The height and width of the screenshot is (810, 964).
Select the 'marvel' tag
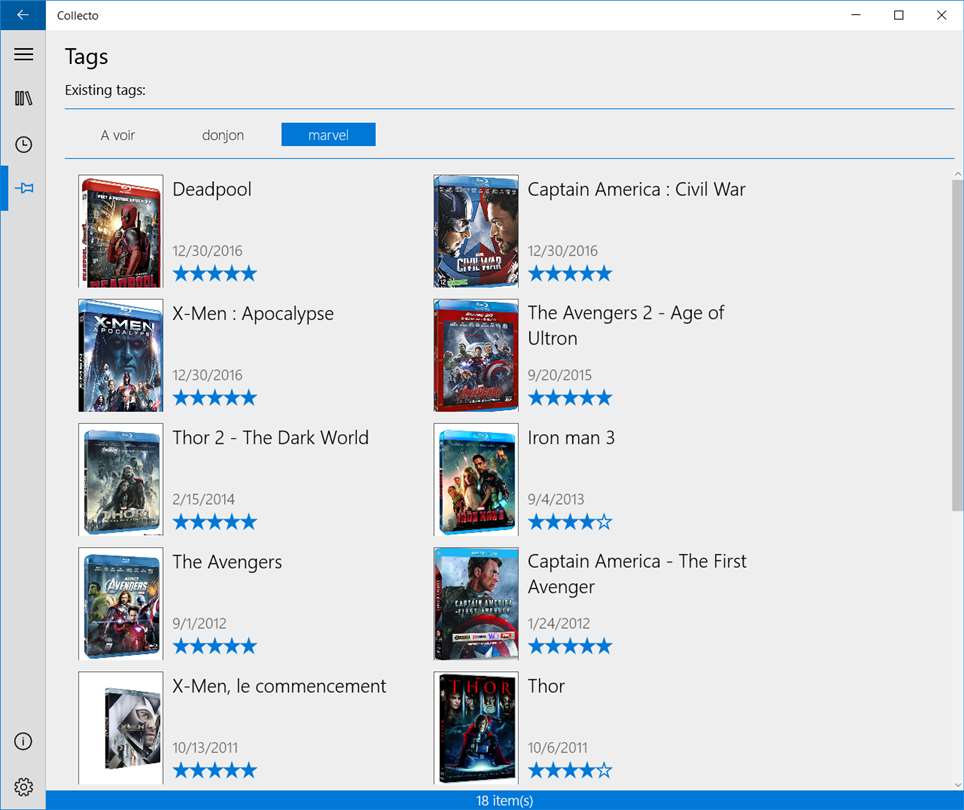[328, 135]
